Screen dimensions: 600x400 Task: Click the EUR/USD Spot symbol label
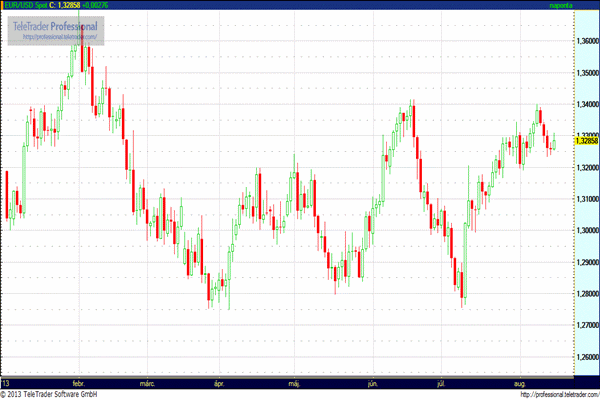tap(24, 6)
